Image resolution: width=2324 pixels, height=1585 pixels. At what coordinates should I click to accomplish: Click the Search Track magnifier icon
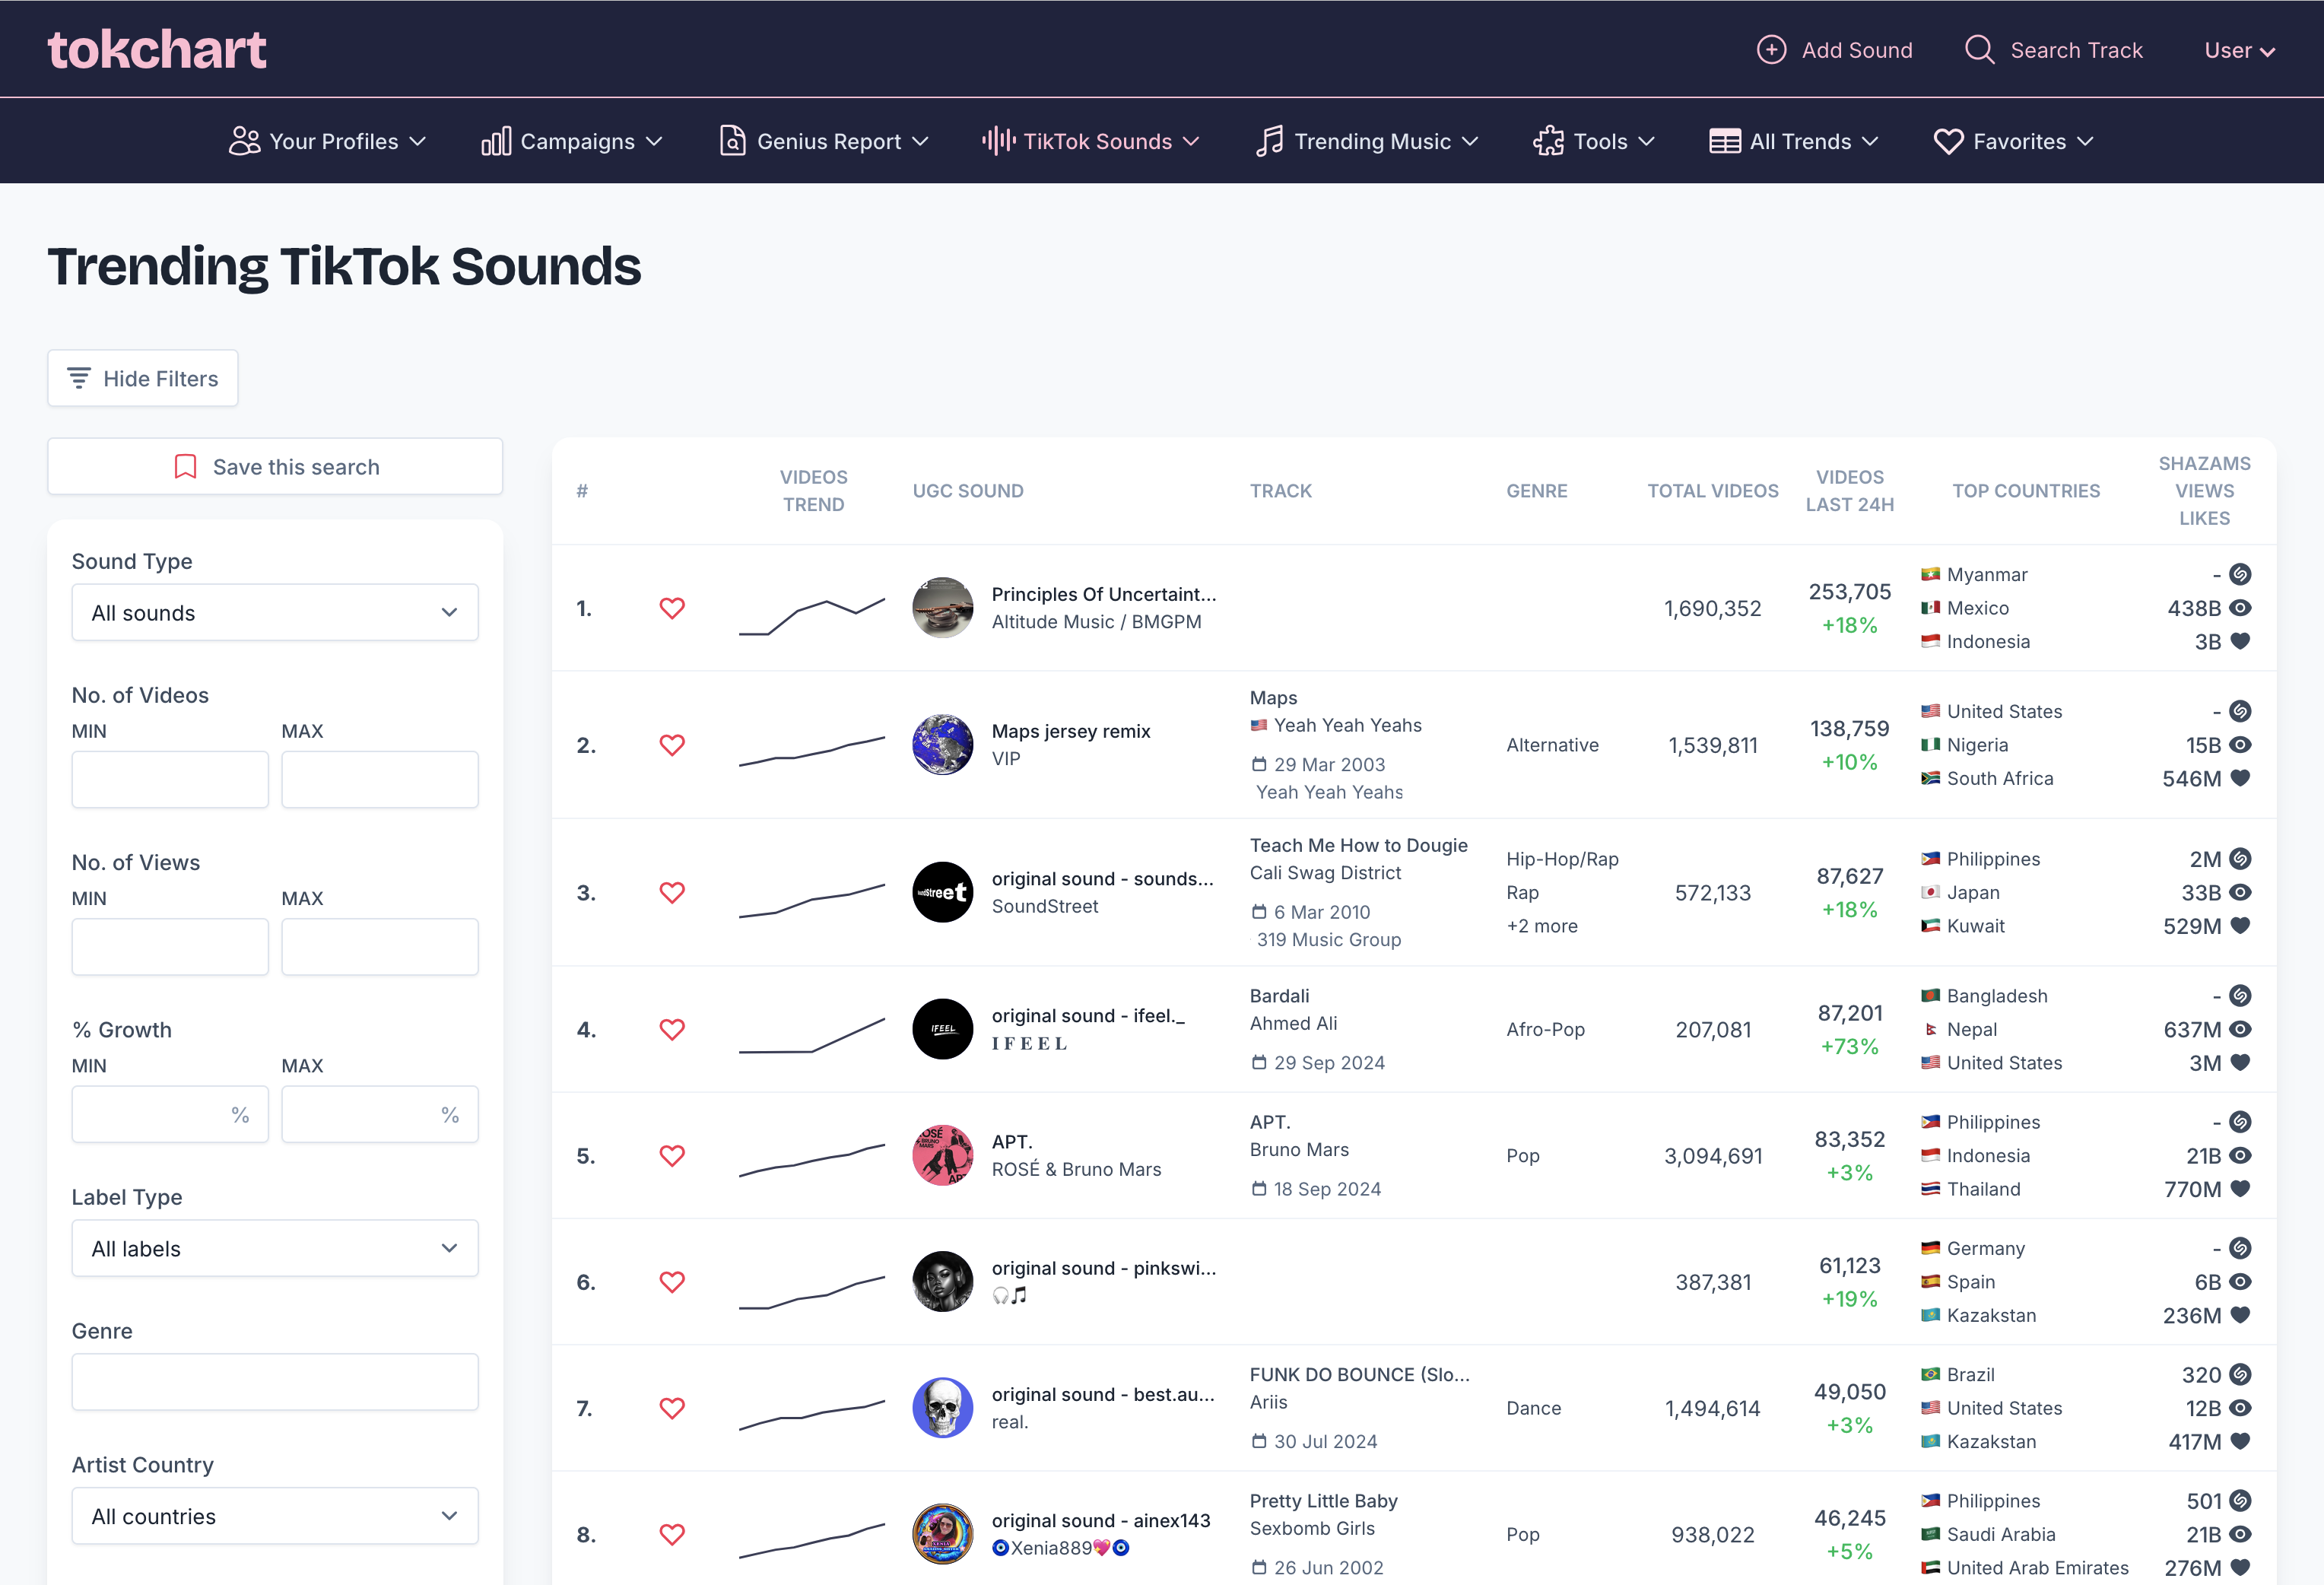coord(1979,50)
